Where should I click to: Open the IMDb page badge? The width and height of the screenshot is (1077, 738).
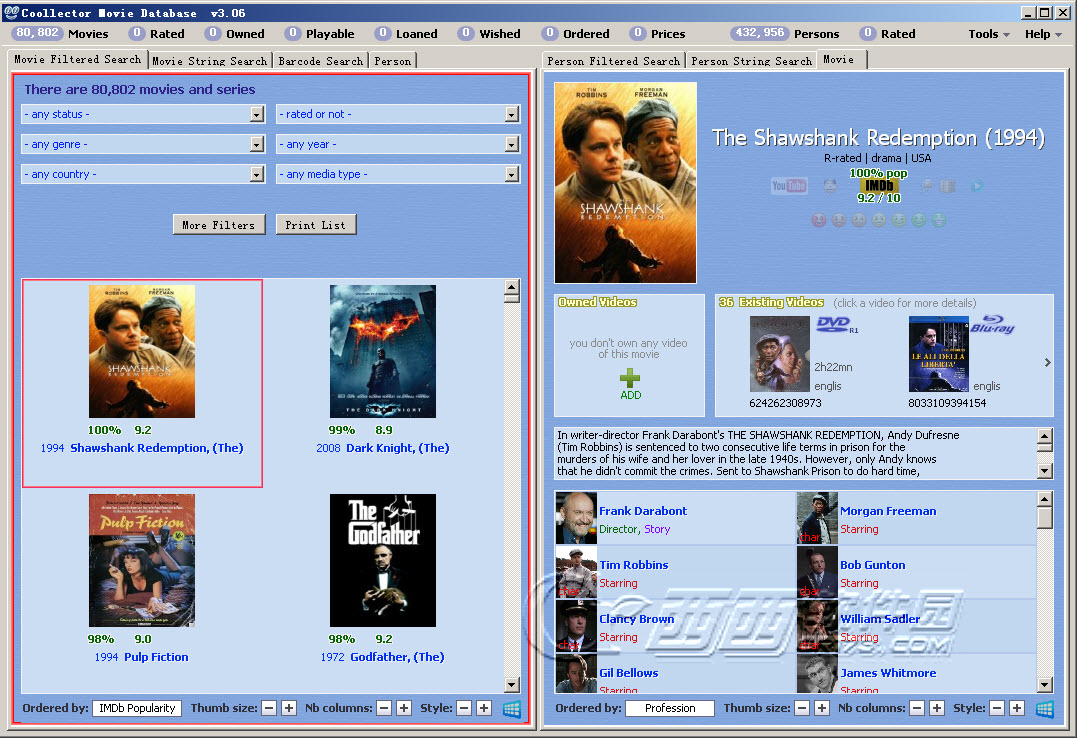tap(878, 186)
